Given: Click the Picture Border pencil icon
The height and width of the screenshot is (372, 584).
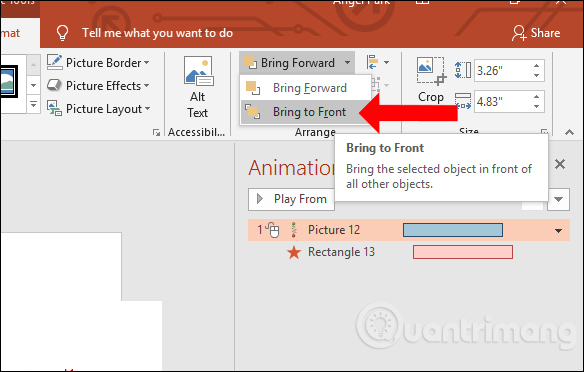Looking at the screenshot, I should tap(54, 62).
